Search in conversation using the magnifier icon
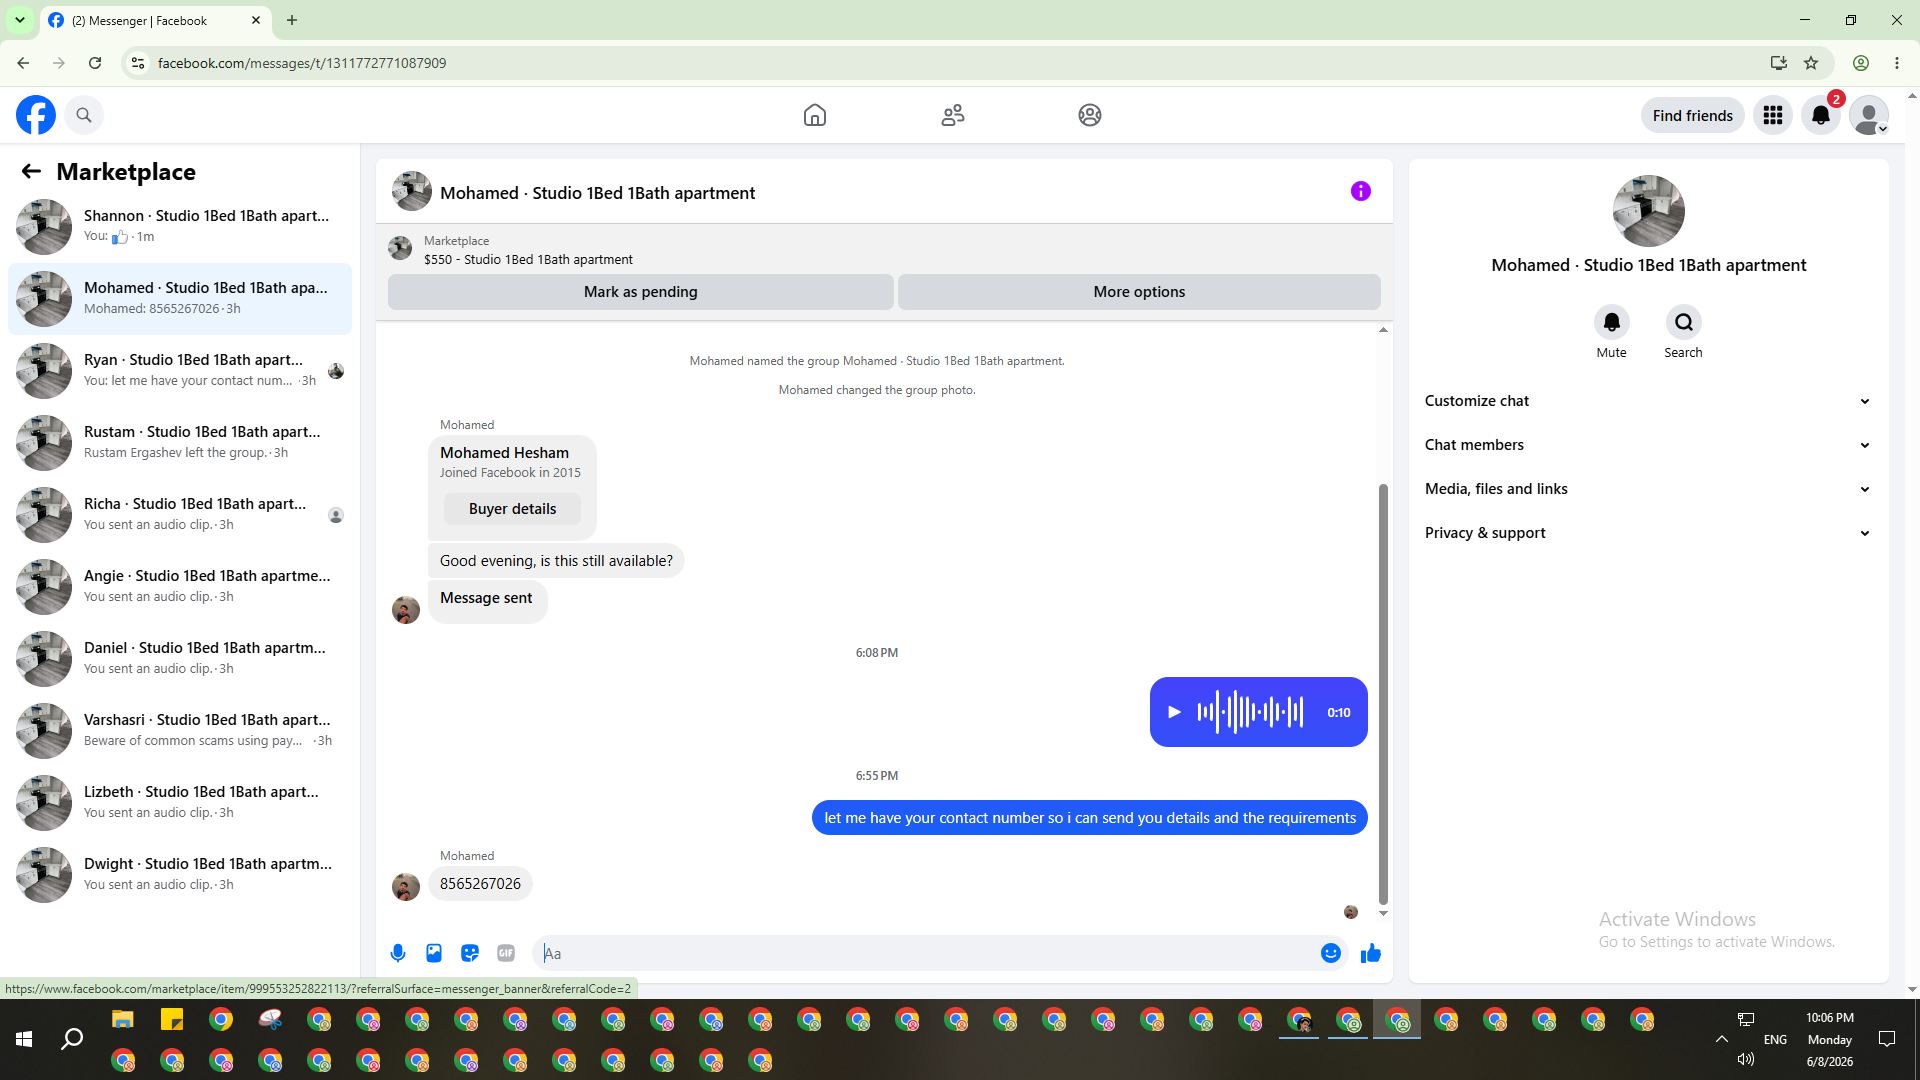Screen dimensions: 1920x1080 point(1684,322)
